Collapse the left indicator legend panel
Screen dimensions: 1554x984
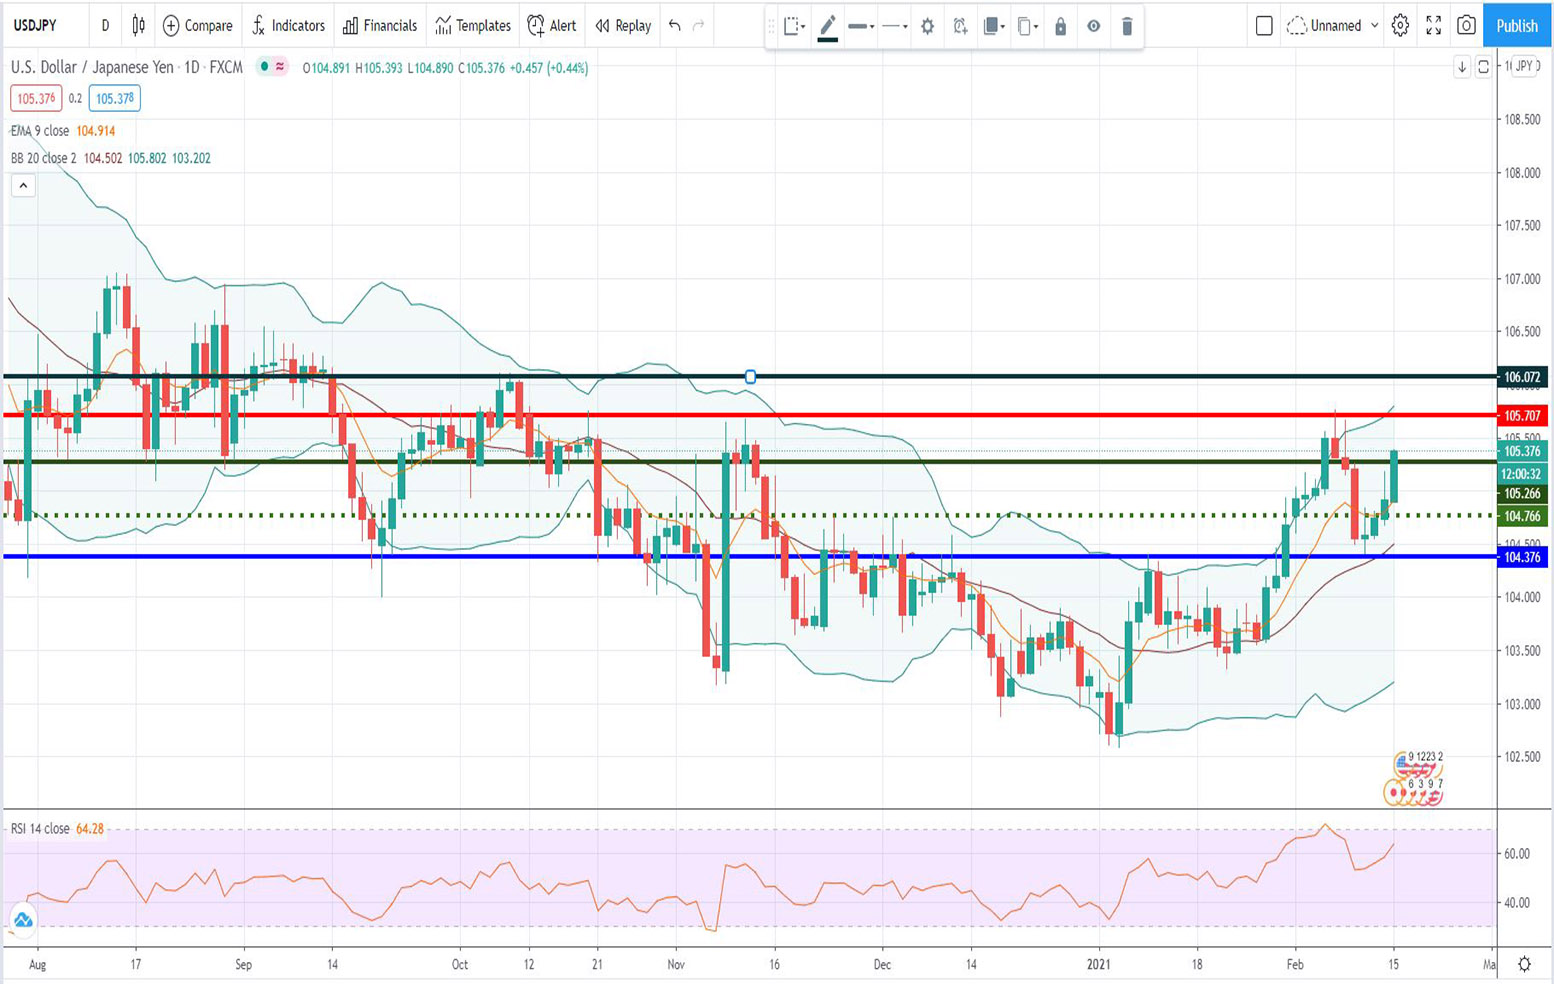[x=22, y=185]
